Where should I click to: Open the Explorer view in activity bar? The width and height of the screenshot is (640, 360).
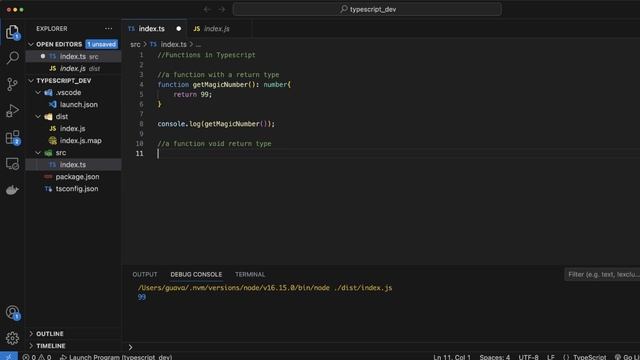(x=12, y=32)
